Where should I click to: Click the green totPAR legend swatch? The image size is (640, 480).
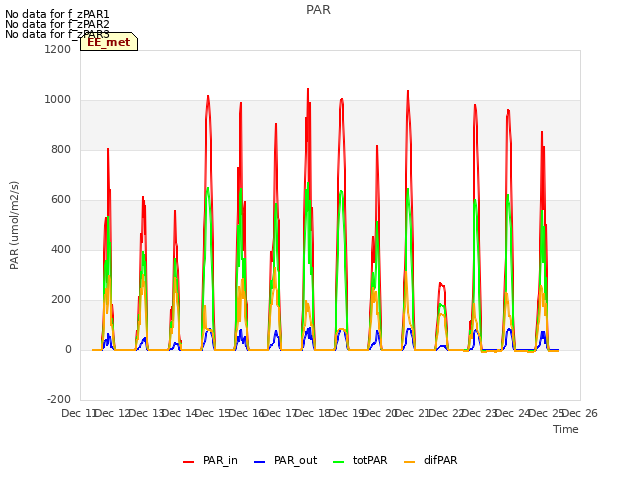coord(339,462)
